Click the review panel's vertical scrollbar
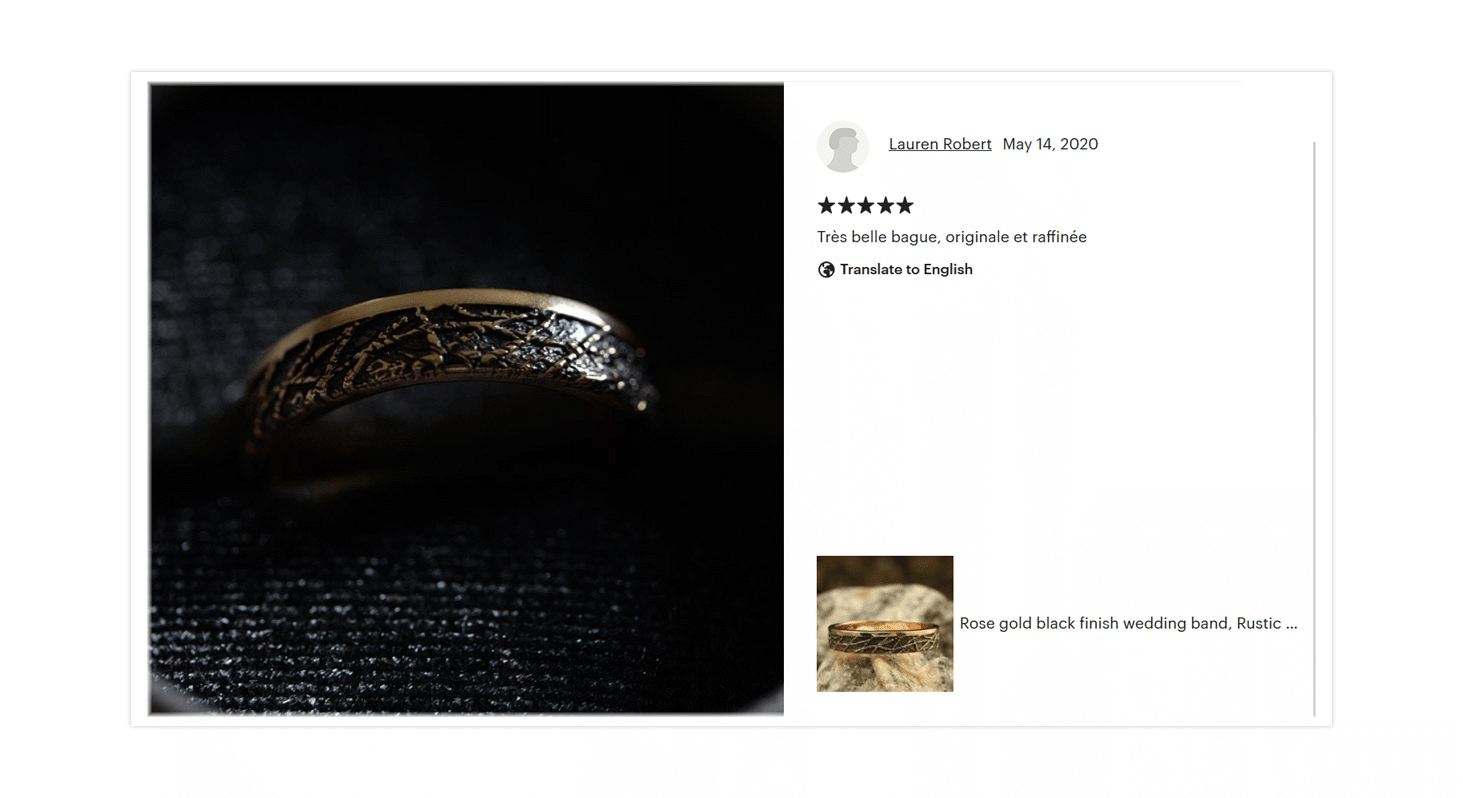 pos(1314,429)
